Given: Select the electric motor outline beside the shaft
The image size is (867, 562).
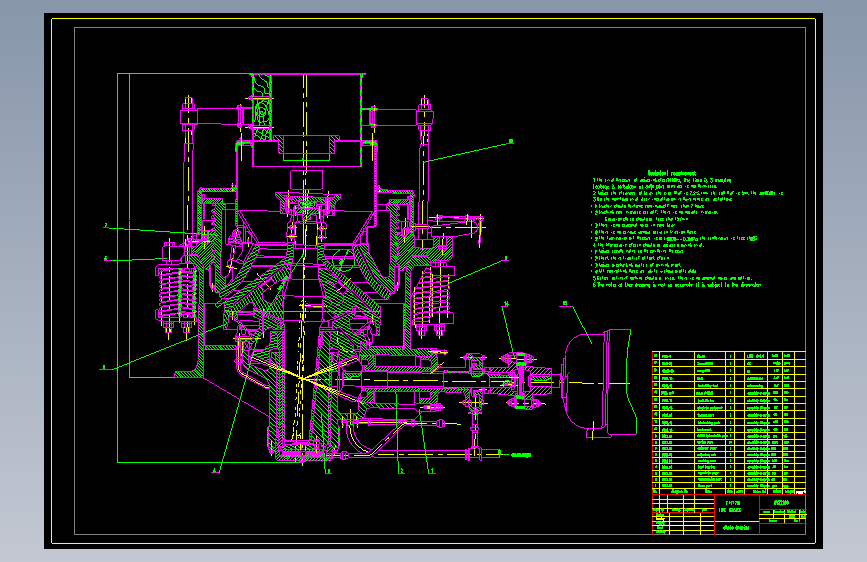Looking at the screenshot, I should point(599,383).
